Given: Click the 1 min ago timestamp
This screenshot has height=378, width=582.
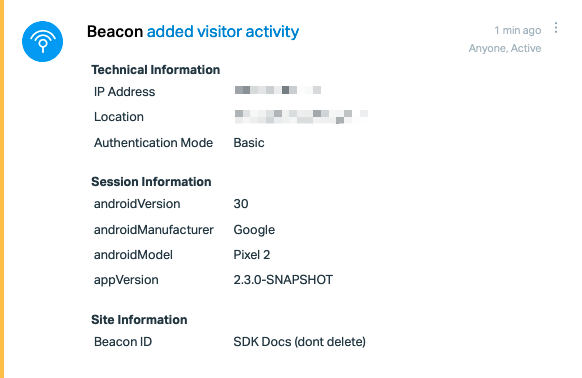Looking at the screenshot, I should [517, 30].
